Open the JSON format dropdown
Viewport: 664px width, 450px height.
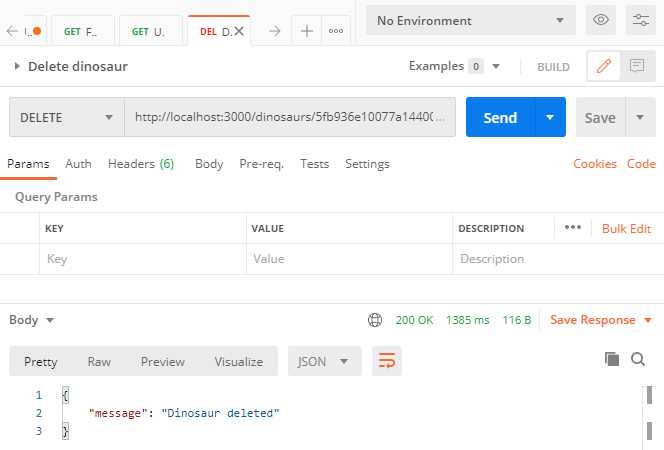324,362
